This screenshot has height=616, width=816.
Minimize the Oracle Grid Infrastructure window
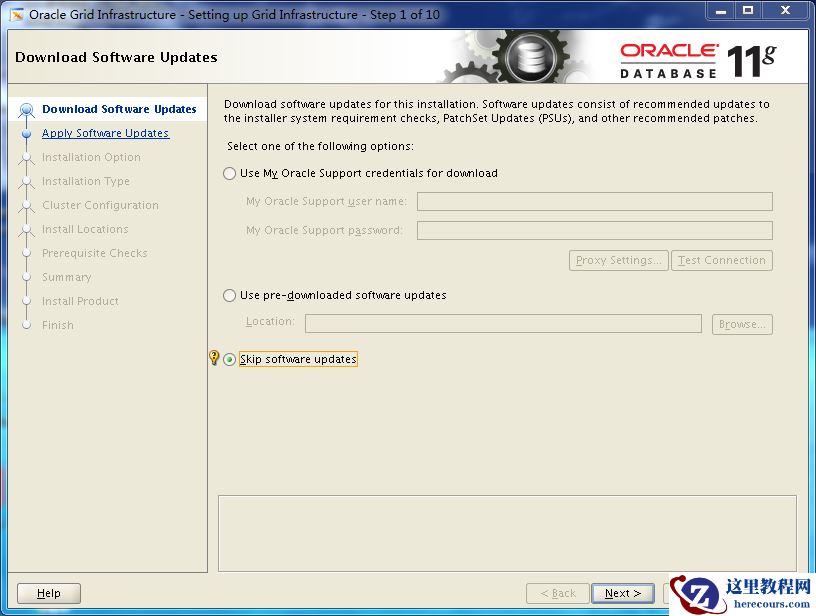(x=721, y=10)
